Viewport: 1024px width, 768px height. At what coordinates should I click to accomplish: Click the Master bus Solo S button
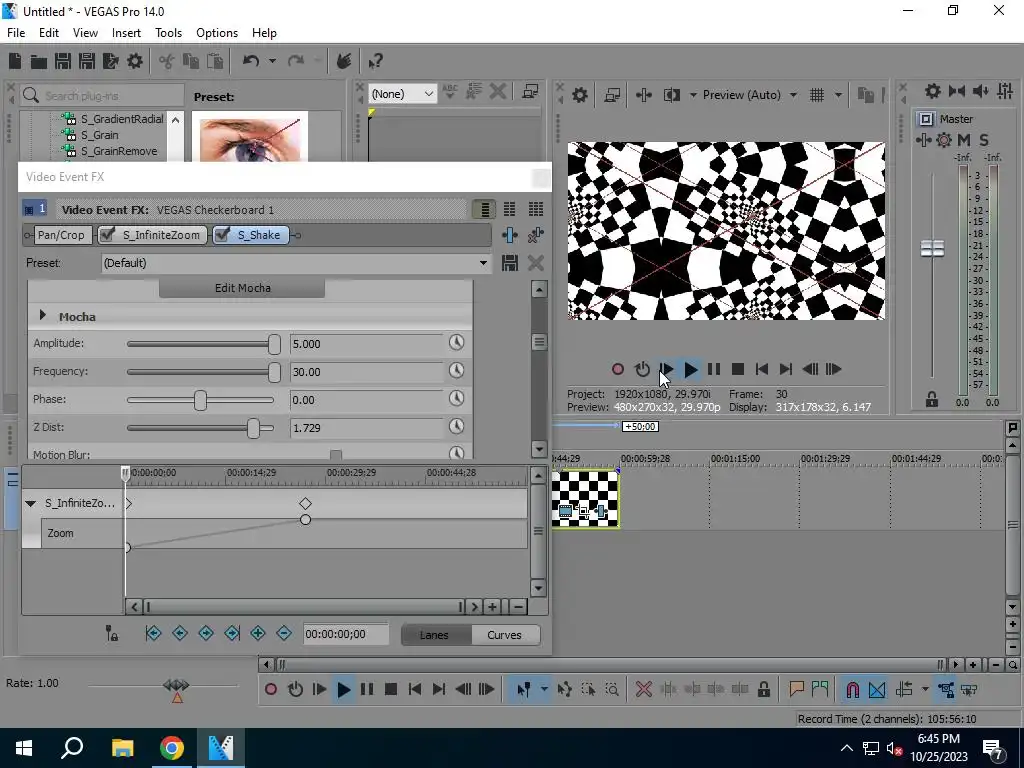(x=984, y=140)
